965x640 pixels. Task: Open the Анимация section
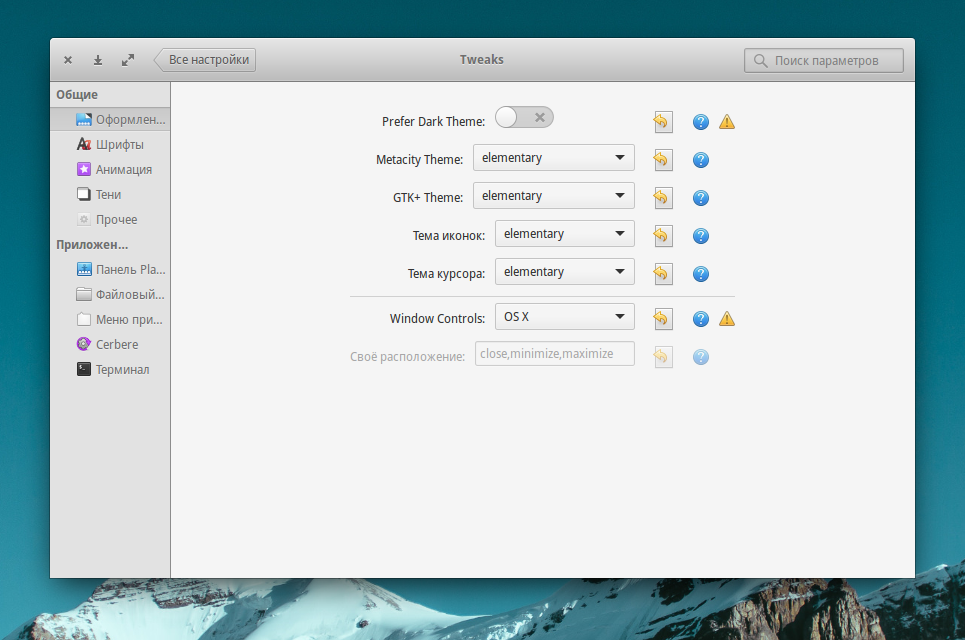pos(110,169)
